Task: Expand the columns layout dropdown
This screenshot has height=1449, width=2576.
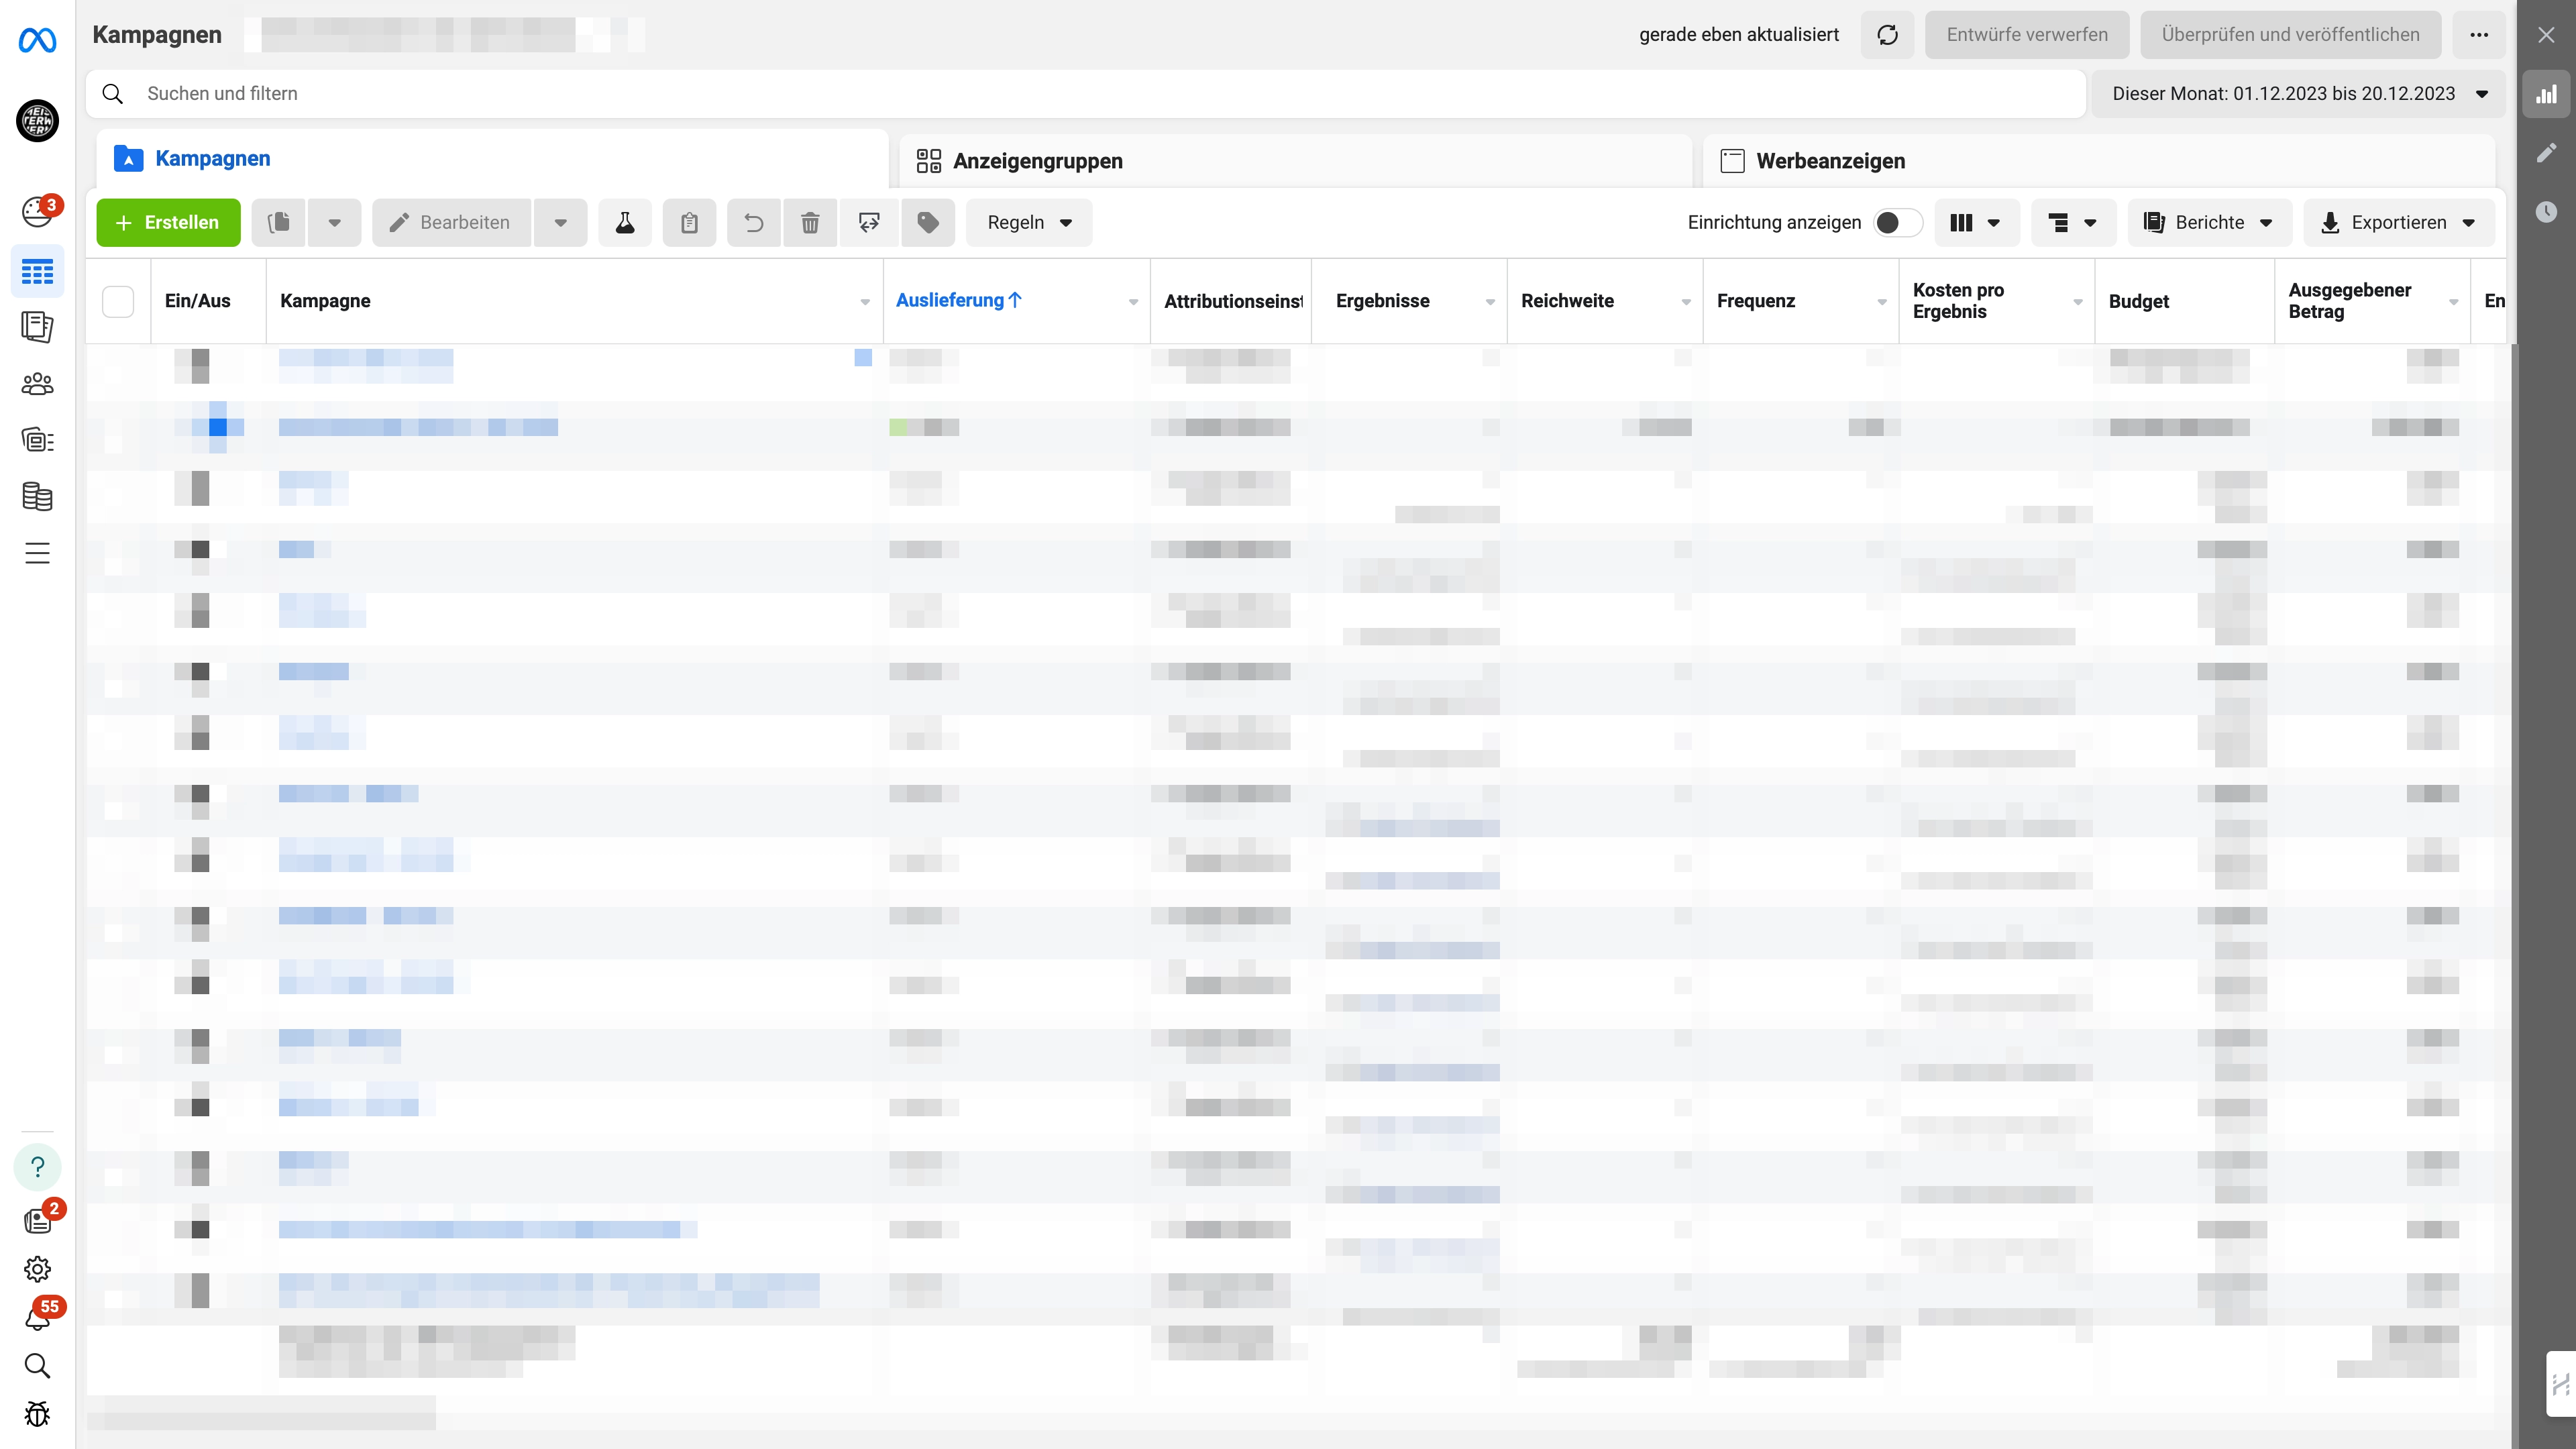Action: point(1977,222)
